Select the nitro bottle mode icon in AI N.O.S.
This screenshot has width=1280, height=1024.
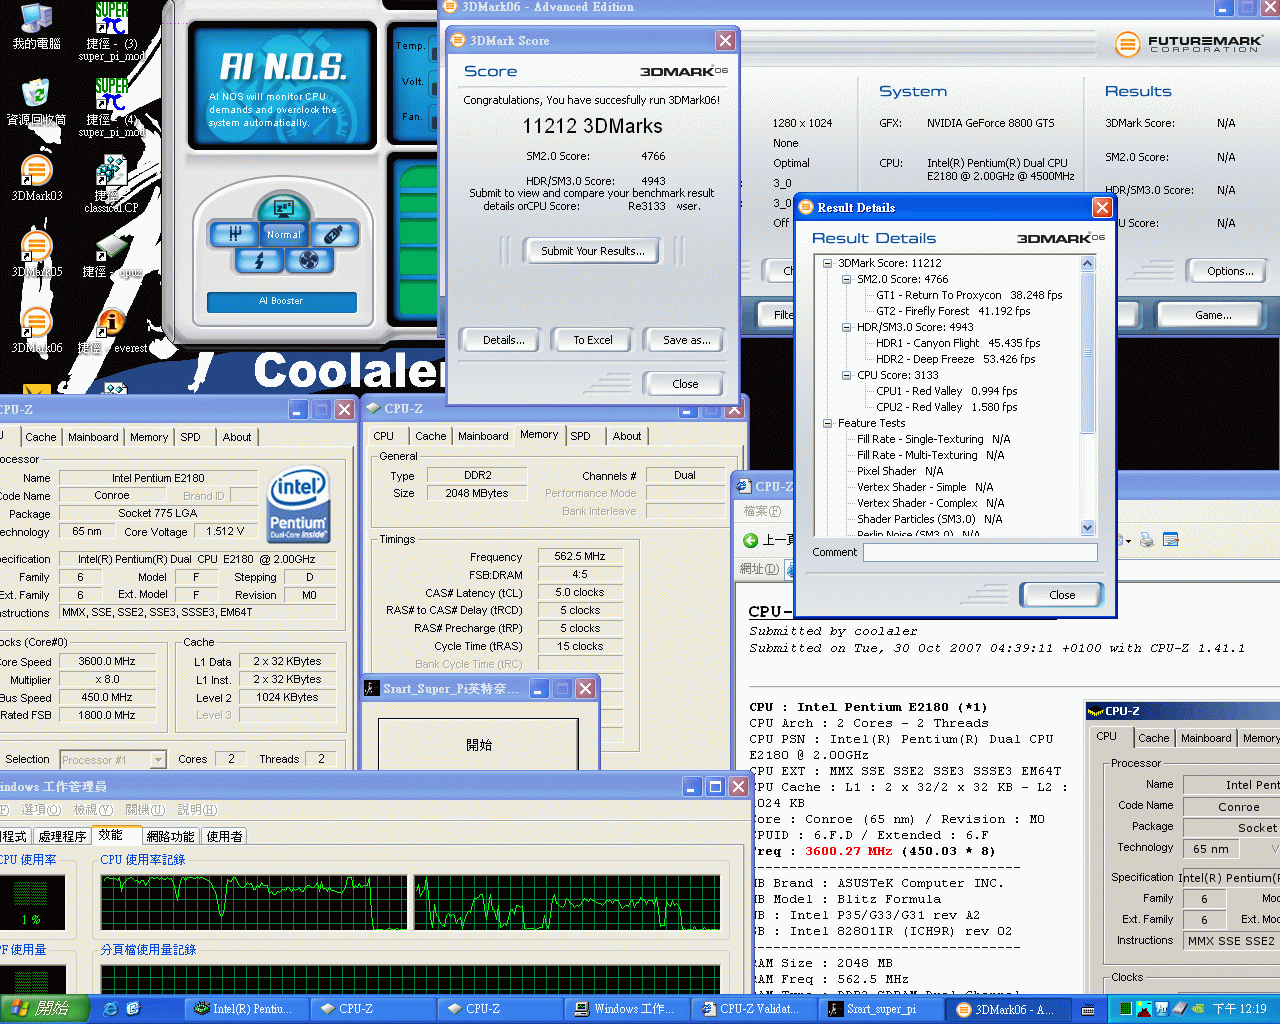(x=335, y=234)
